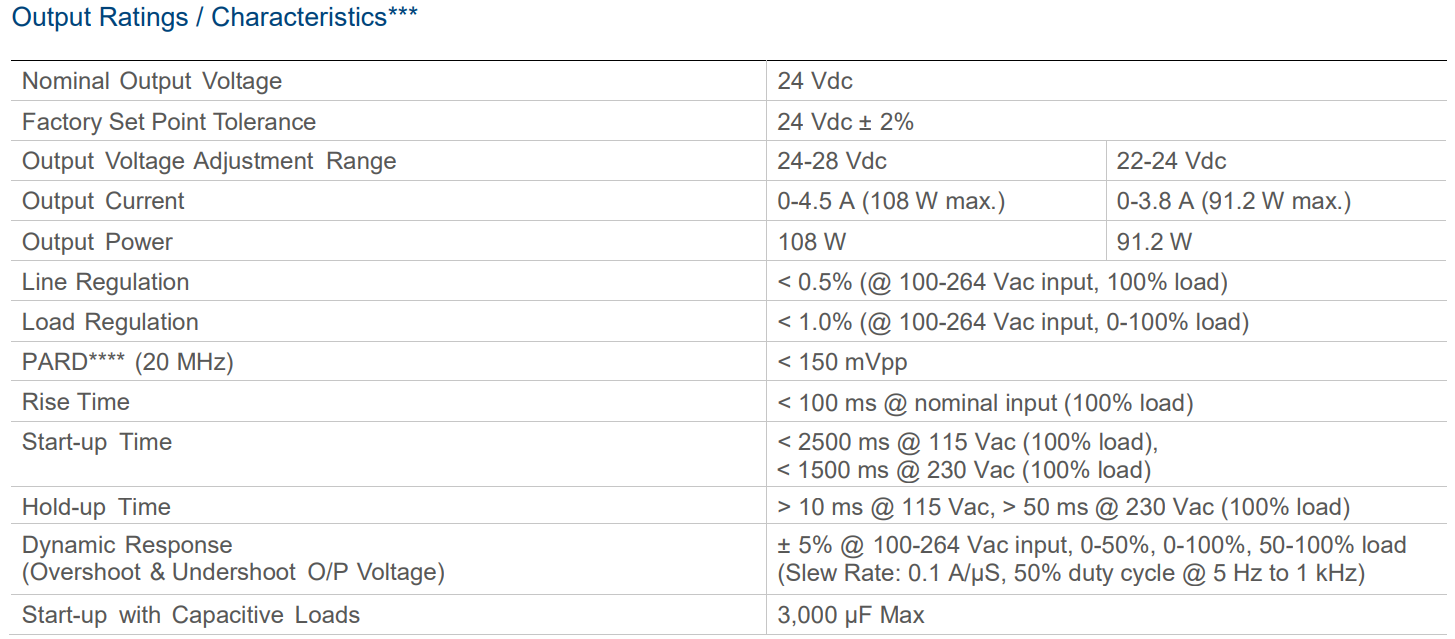Select the 3,000 µF Max value
Image resolution: width=1455 pixels, height=639 pixels.
[851, 615]
